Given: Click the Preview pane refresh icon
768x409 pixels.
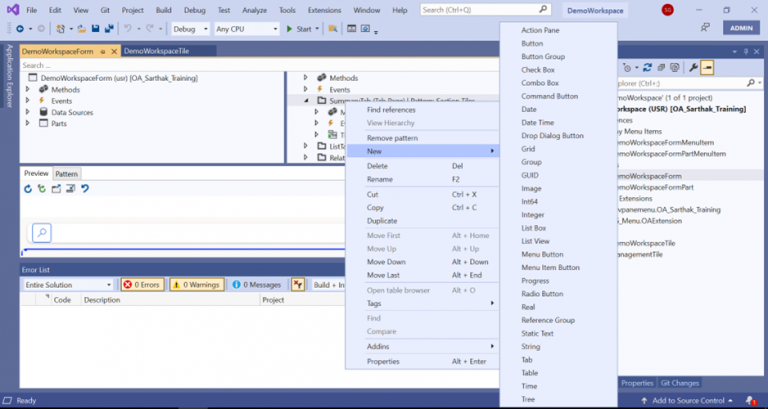Looking at the screenshot, I should point(28,189).
